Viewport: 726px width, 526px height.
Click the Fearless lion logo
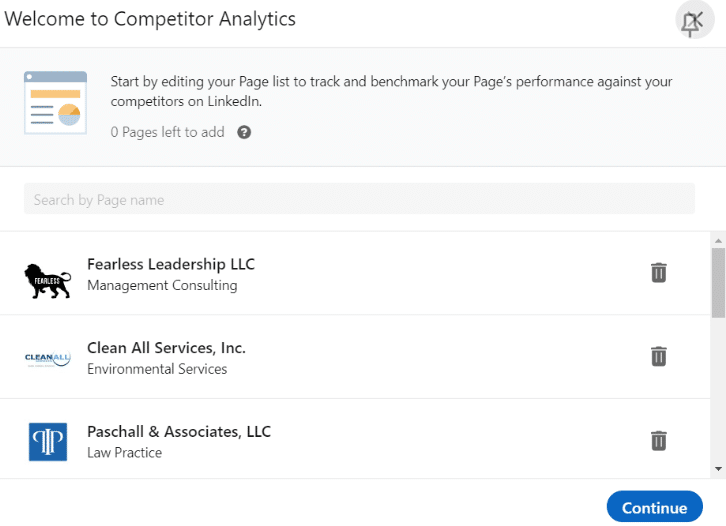tap(48, 281)
